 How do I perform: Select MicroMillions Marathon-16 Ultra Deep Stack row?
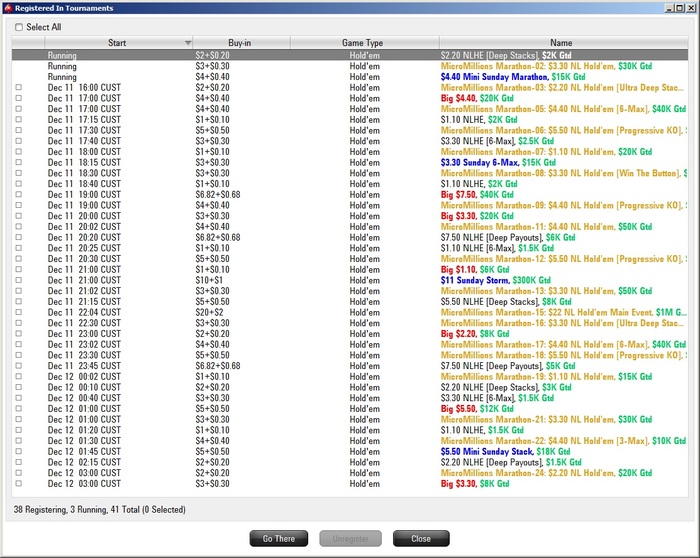350,323
